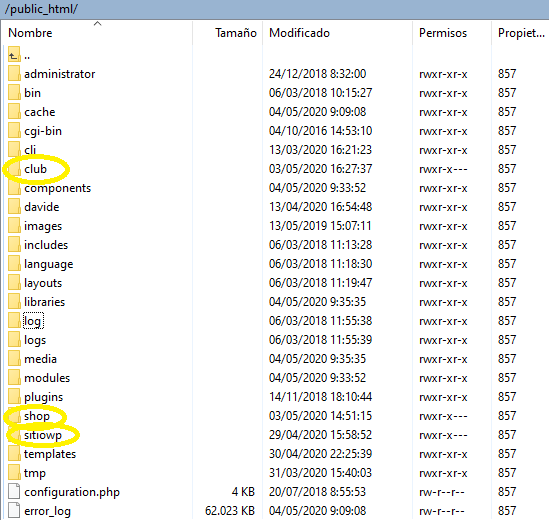Select the error_log file icon
549x520 pixels.
point(14,510)
